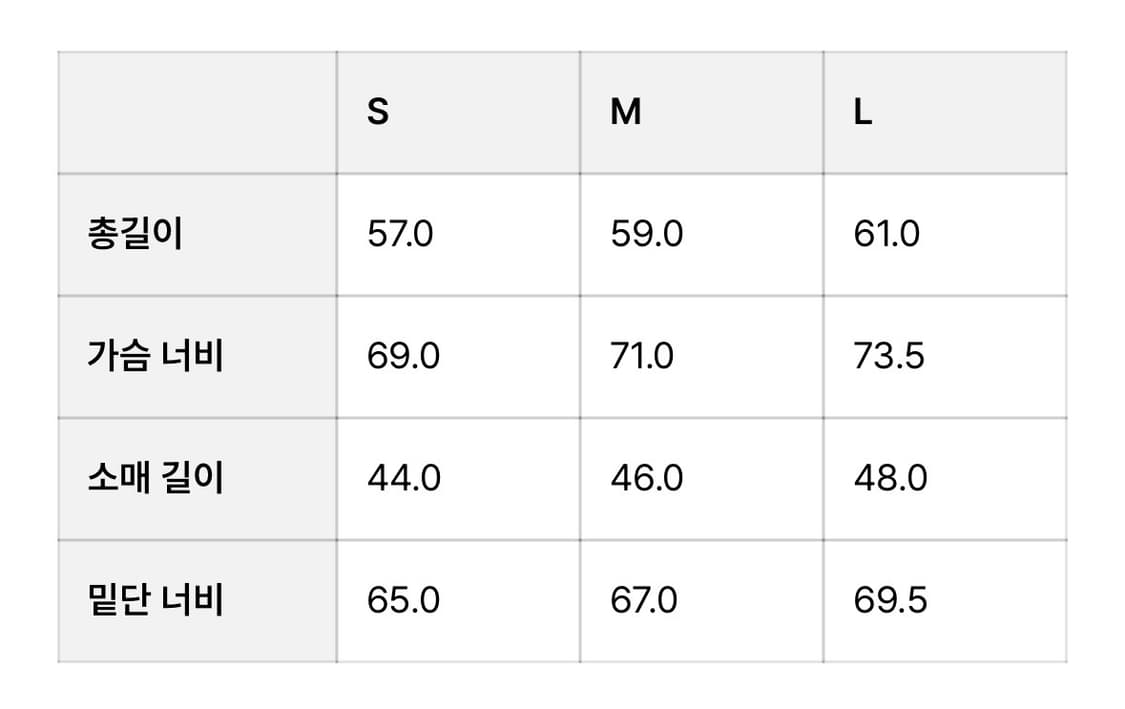Viewport: 1125px width, 709px height.
Task: Select the 46.0 sleeve length cell
Action: pyautogui.click(x=647, y=479)
